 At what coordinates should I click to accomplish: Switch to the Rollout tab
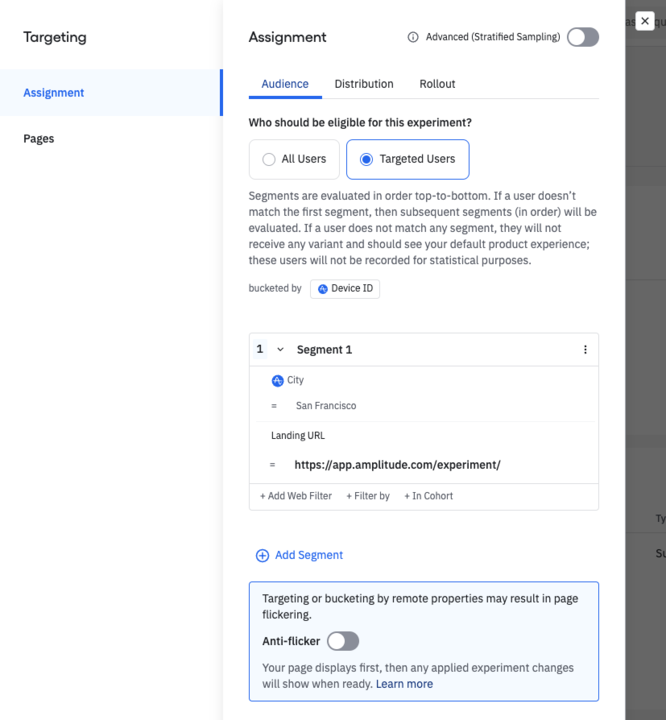point(437,84)
